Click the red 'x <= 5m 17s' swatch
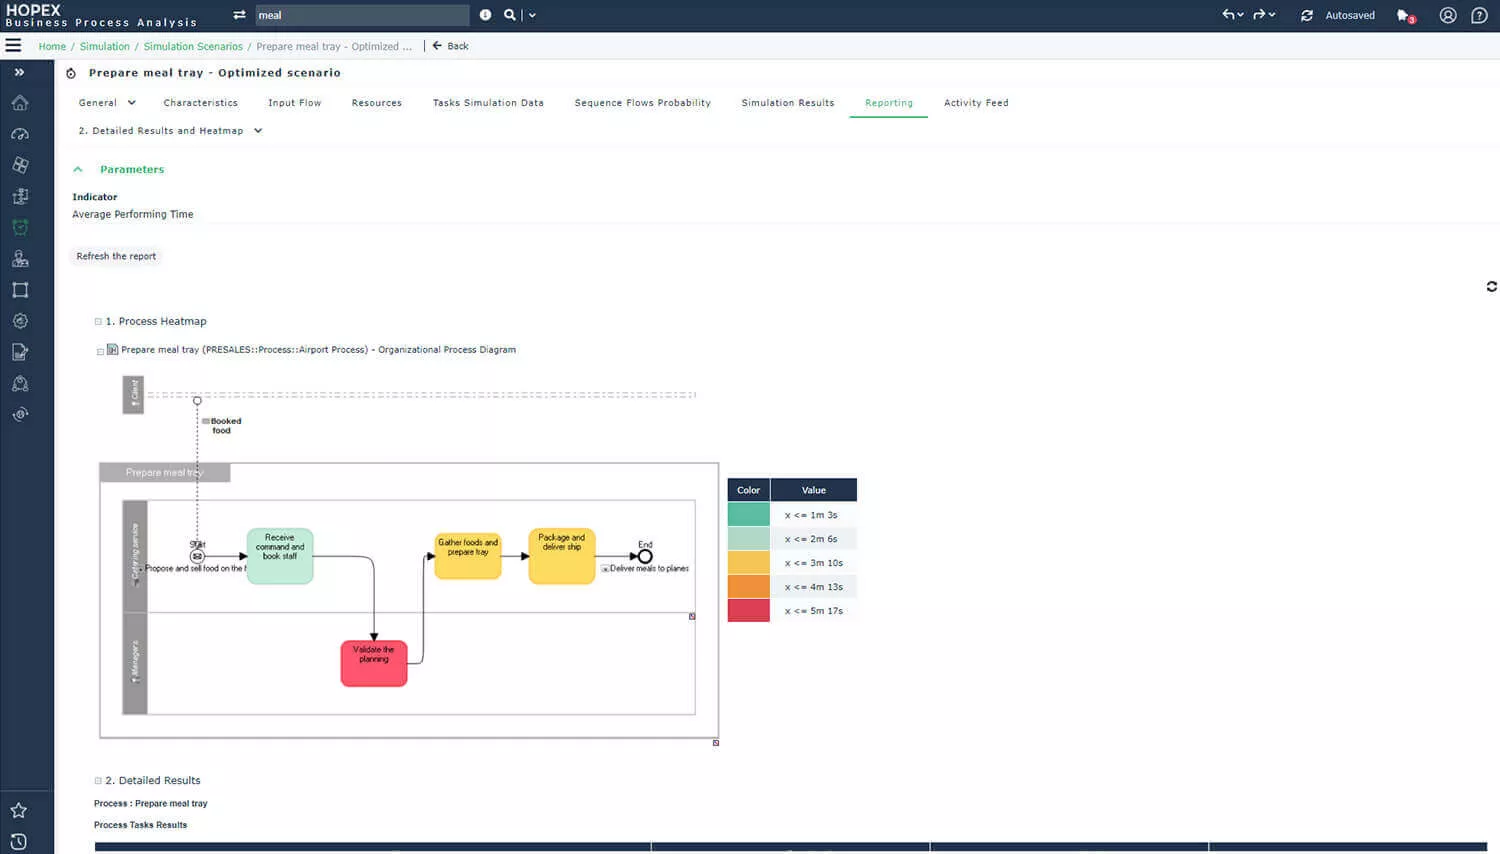The height and width of the screenshot is (854, 1500). click(x=748, y=611)
